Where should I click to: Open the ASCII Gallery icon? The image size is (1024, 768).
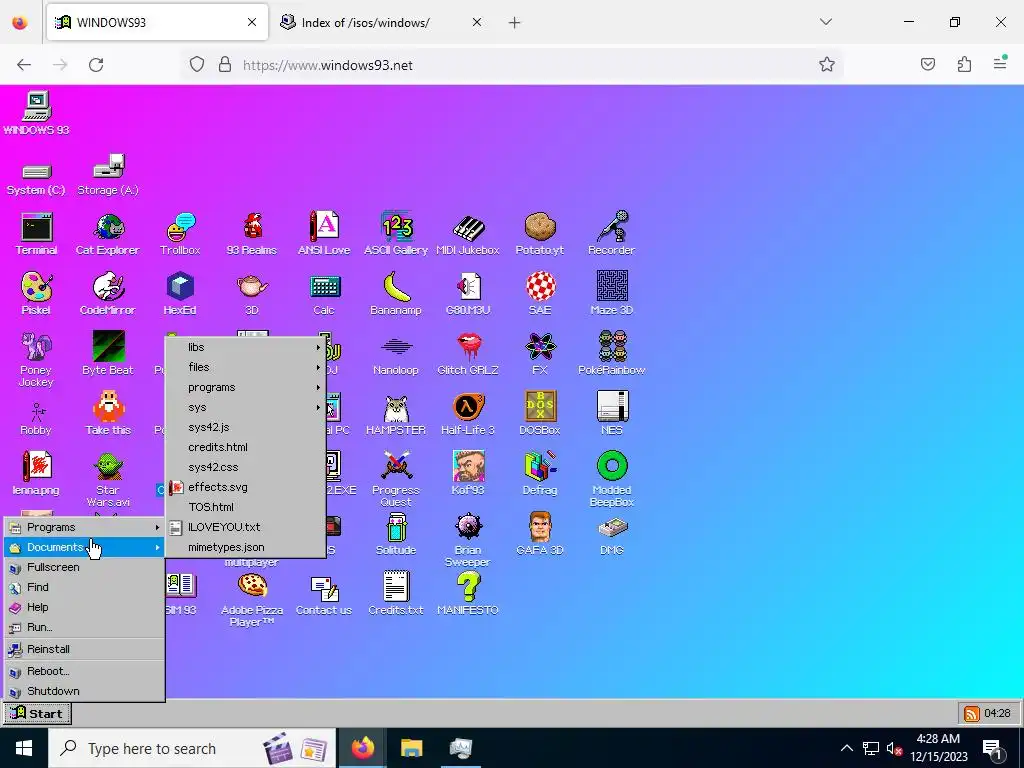(x=396, y=233)
